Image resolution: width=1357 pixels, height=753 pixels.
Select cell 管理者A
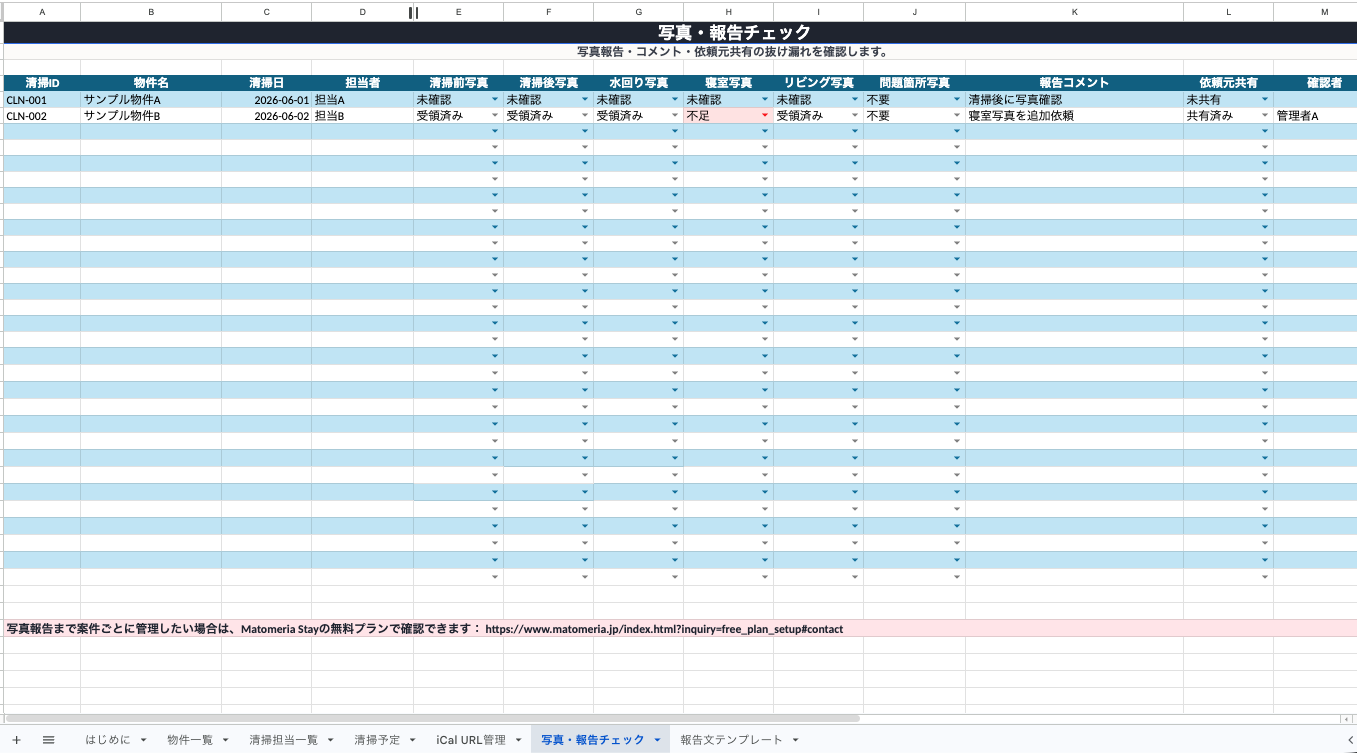pos(1315,116)
